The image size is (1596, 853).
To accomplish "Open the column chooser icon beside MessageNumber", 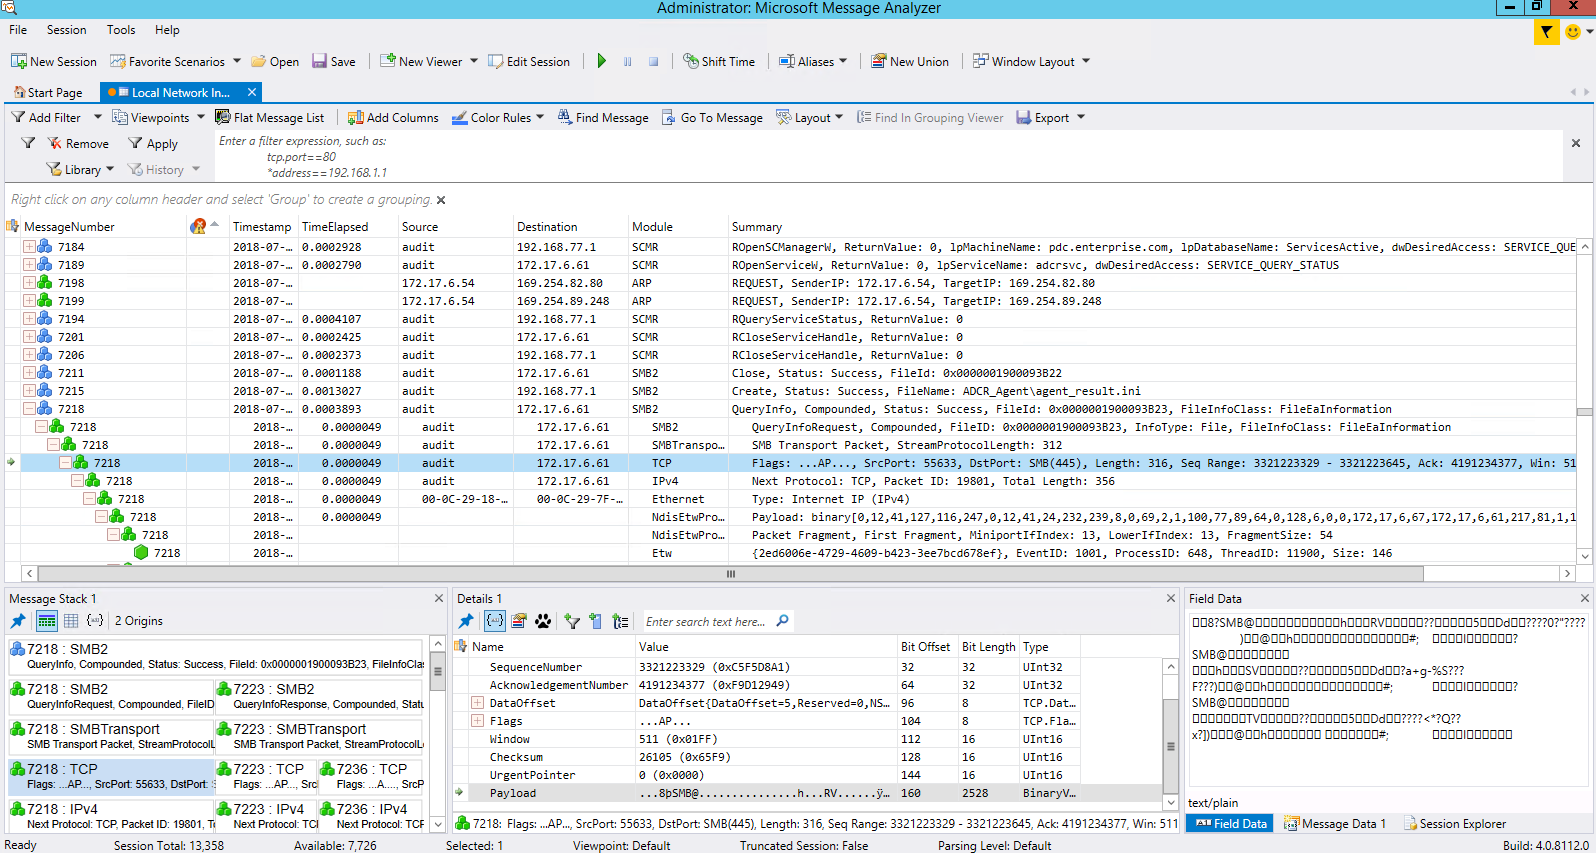I will (x=13, y=227).
